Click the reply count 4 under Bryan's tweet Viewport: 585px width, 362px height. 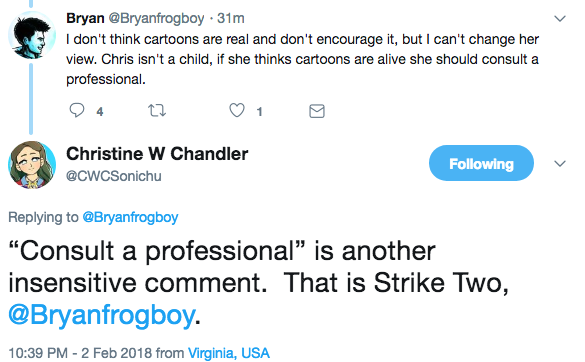click(x=100, y=112)
